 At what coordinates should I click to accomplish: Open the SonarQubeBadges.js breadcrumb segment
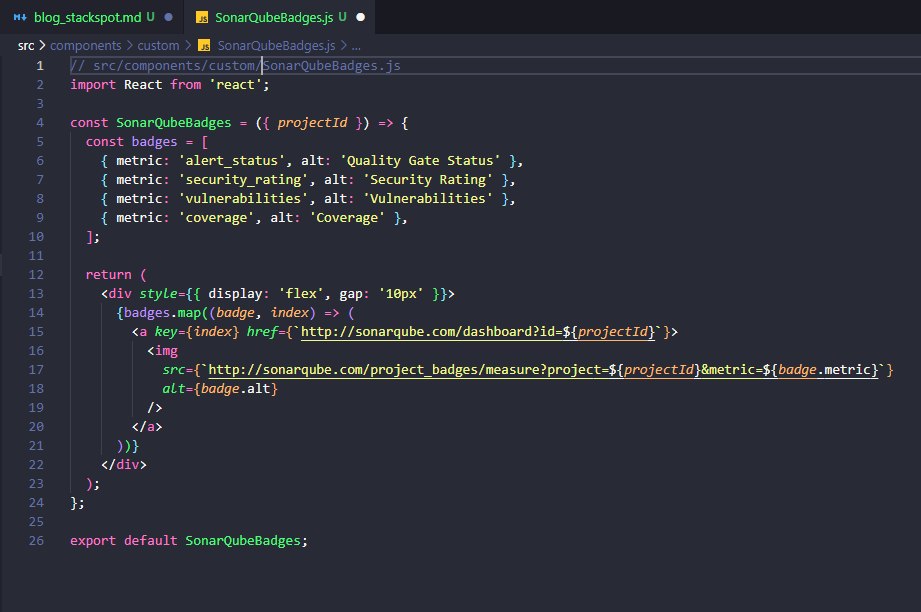[277, 45]
